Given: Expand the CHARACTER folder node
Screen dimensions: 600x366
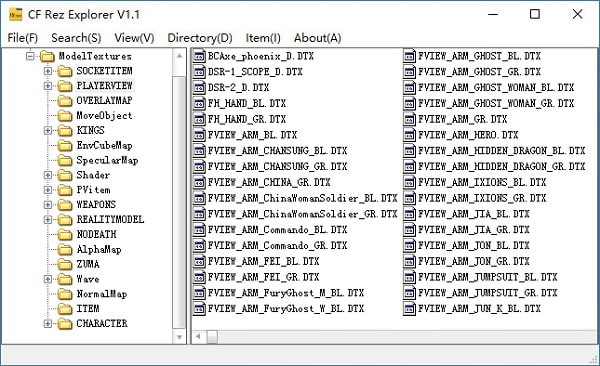Looking at the screenshot, I should click(48, 324).
